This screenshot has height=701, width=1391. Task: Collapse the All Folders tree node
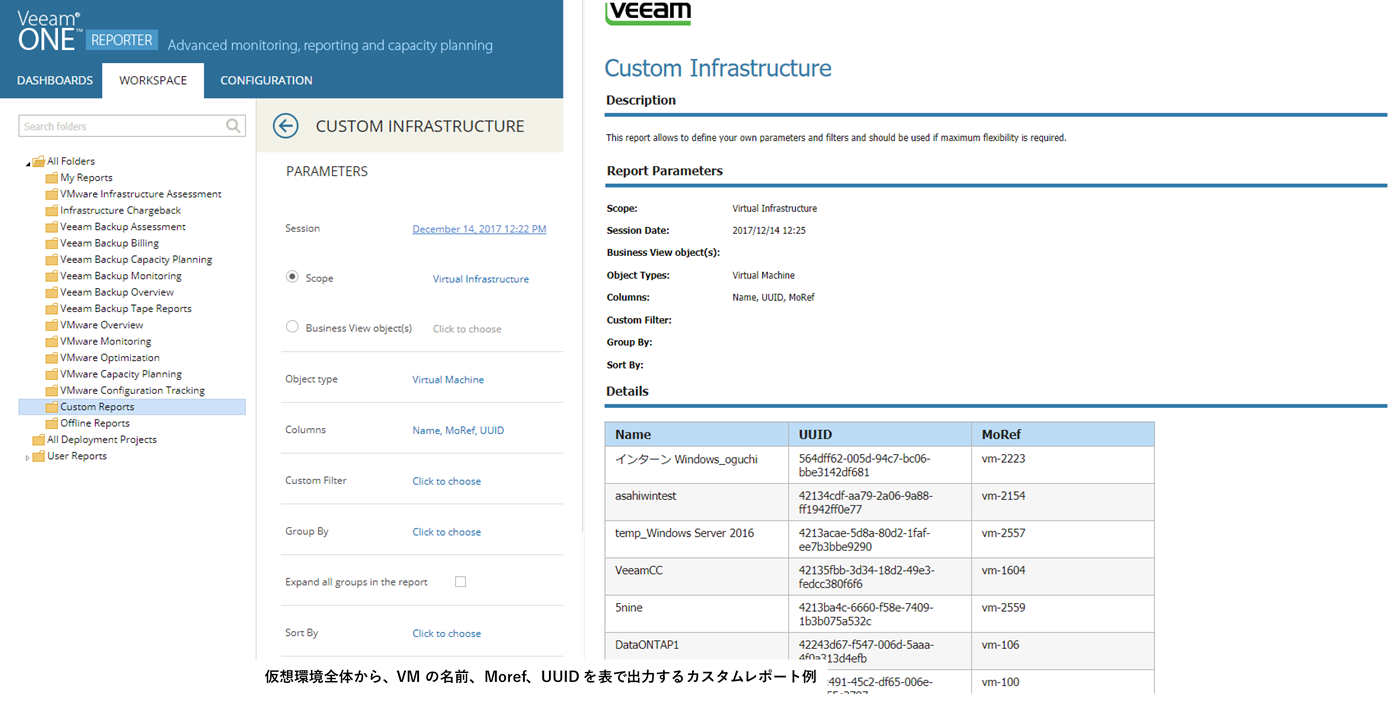click(28, 162)
